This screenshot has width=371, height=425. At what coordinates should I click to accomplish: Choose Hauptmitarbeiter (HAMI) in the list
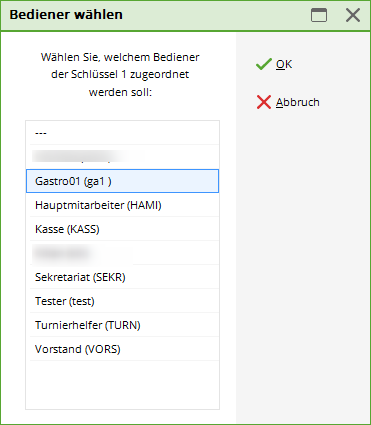click(122, 205)
